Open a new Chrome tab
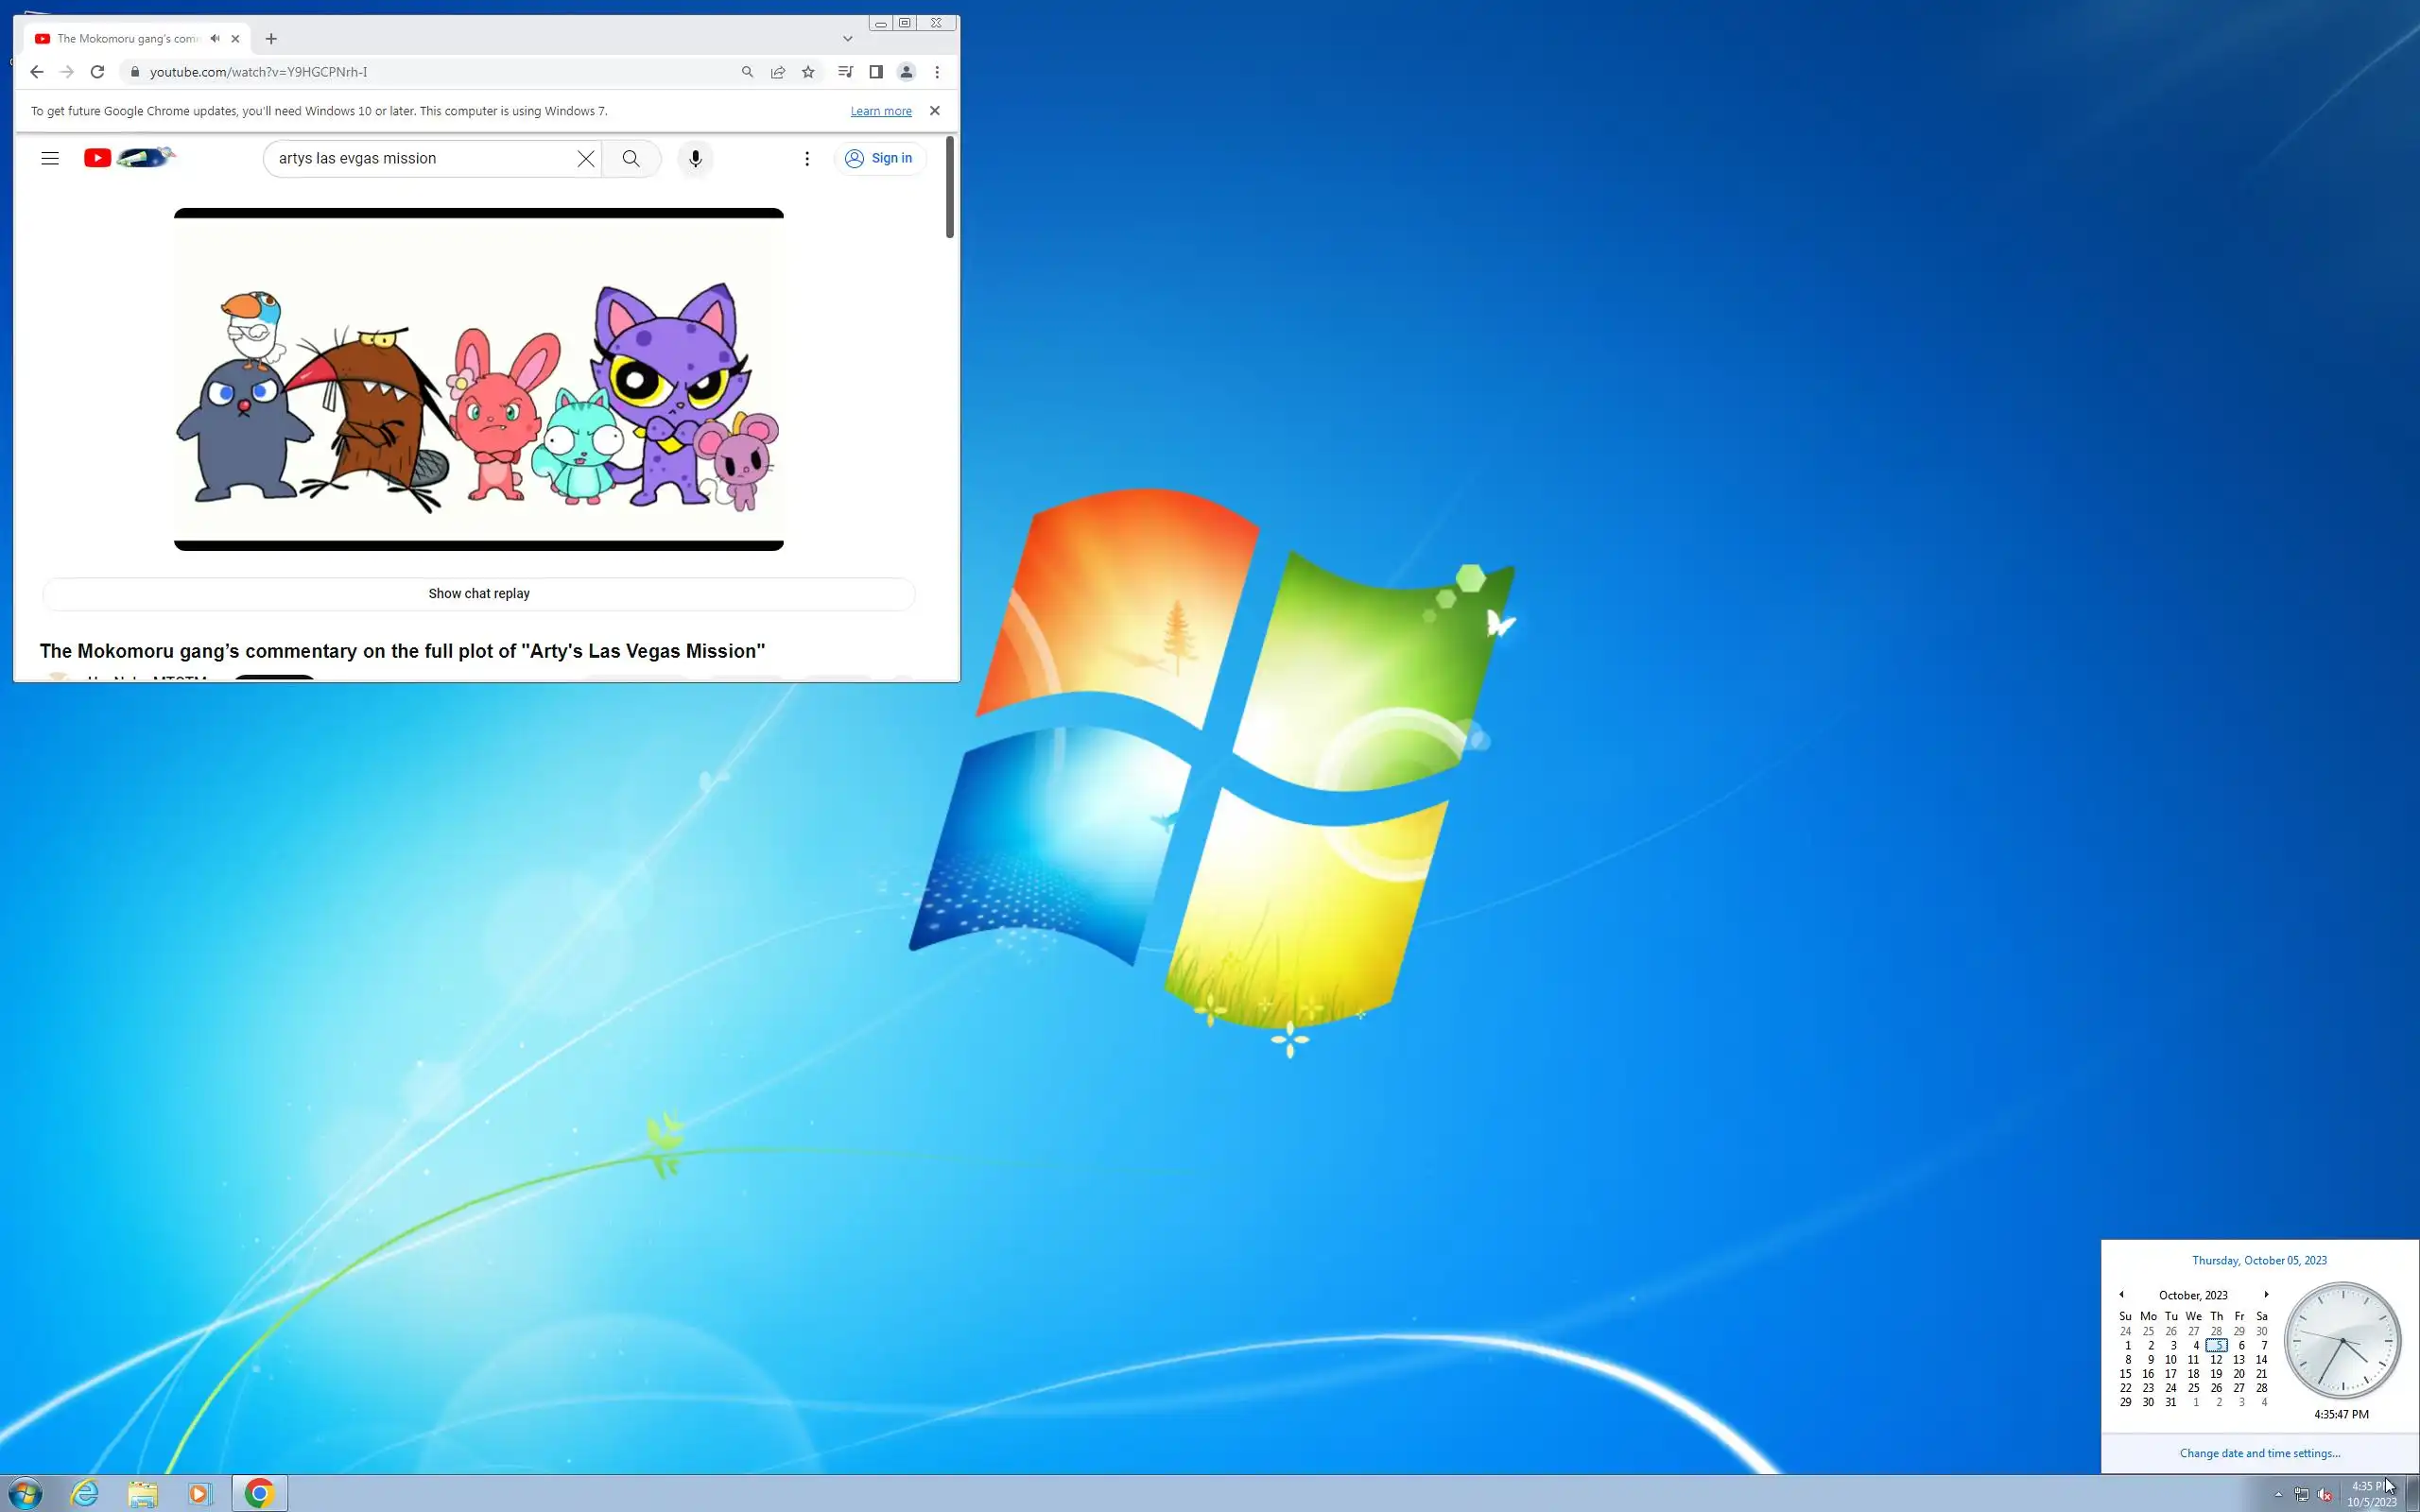 (271, 39)
